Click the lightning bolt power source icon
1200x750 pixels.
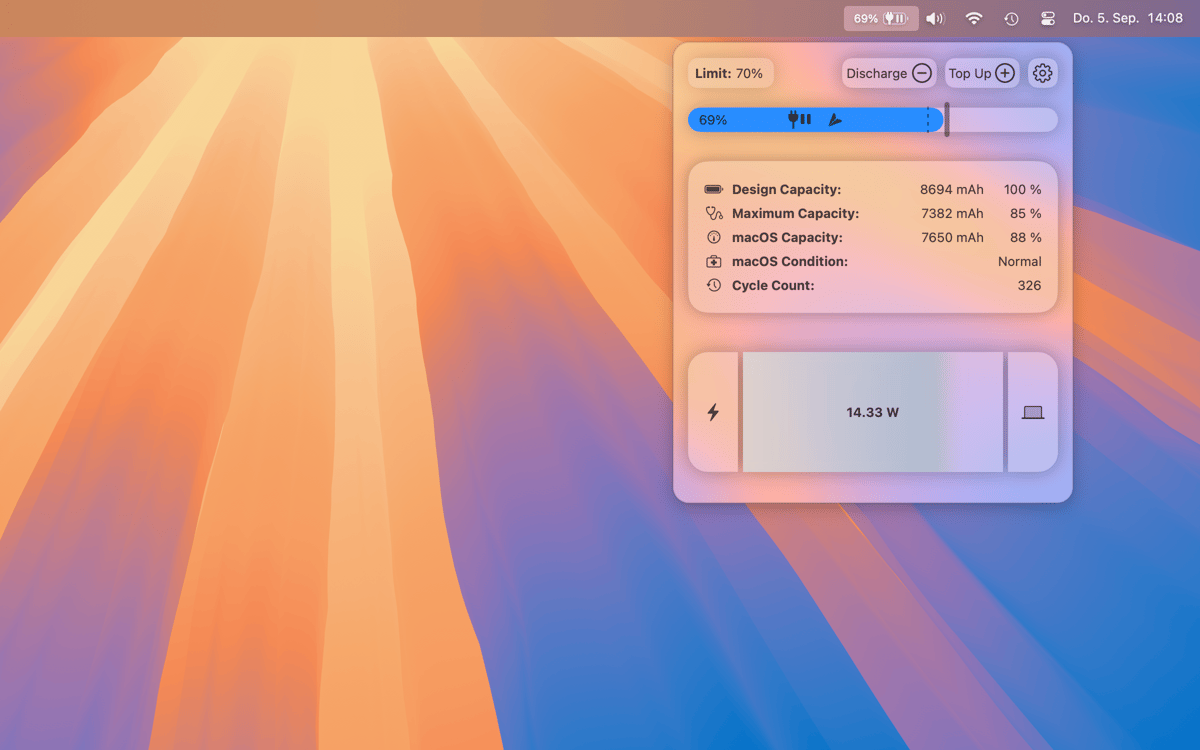click(x=713, y=412)
